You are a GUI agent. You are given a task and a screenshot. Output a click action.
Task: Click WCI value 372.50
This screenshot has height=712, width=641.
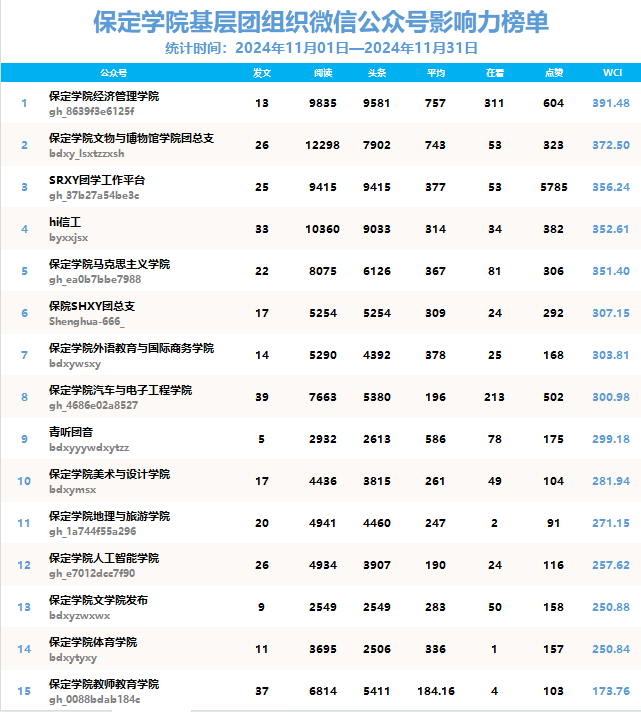[611, 145]
